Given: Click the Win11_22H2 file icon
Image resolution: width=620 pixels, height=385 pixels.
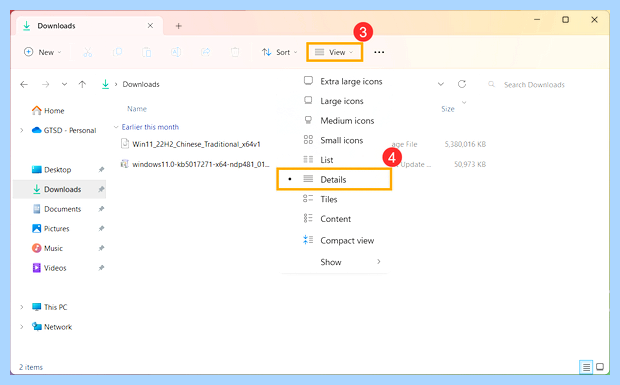Looking at the screenshot, I should (125, 143).
